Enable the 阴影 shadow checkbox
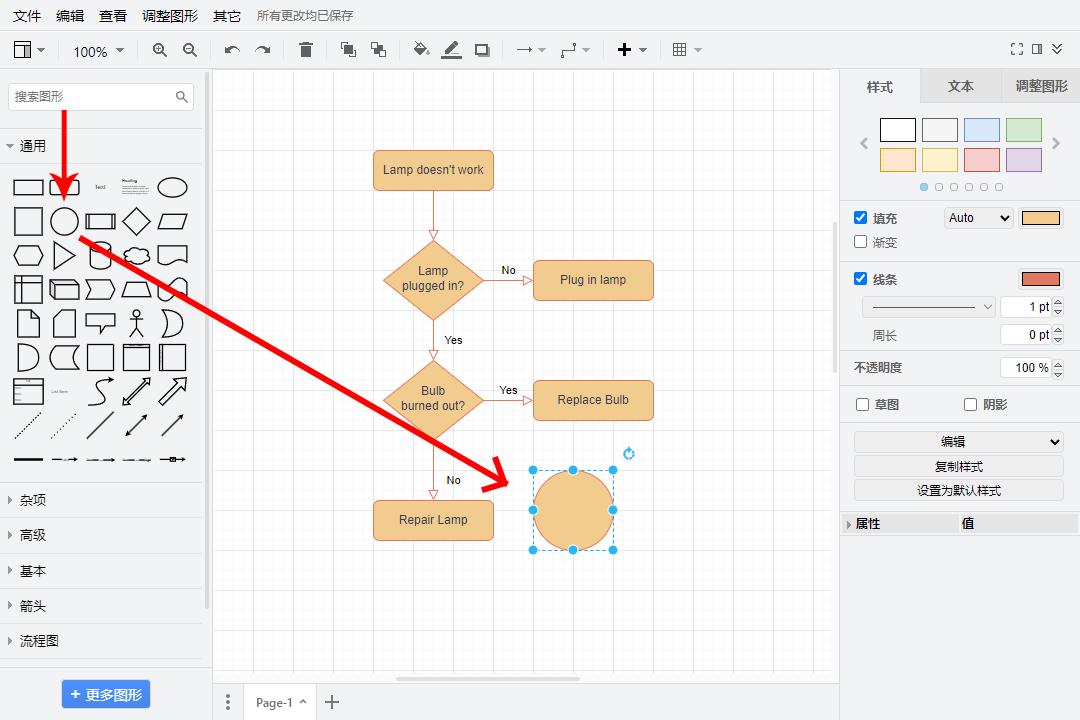Viewport: 1080px width, 720px height. pos(970,405)
